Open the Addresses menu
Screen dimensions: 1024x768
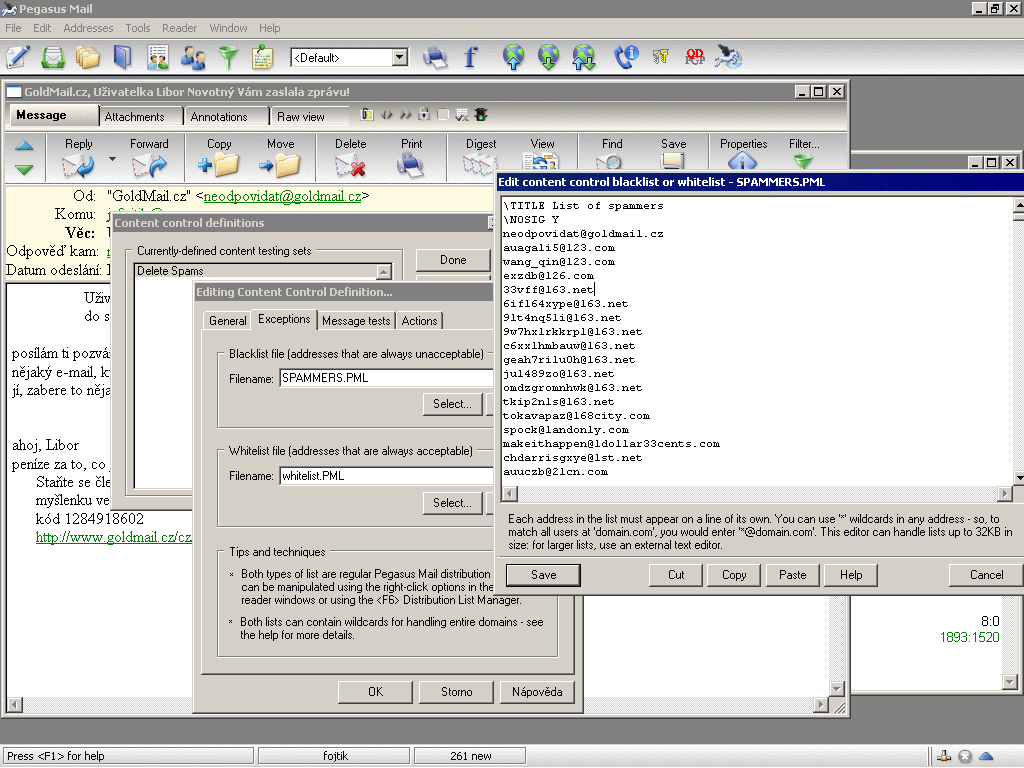88,28
